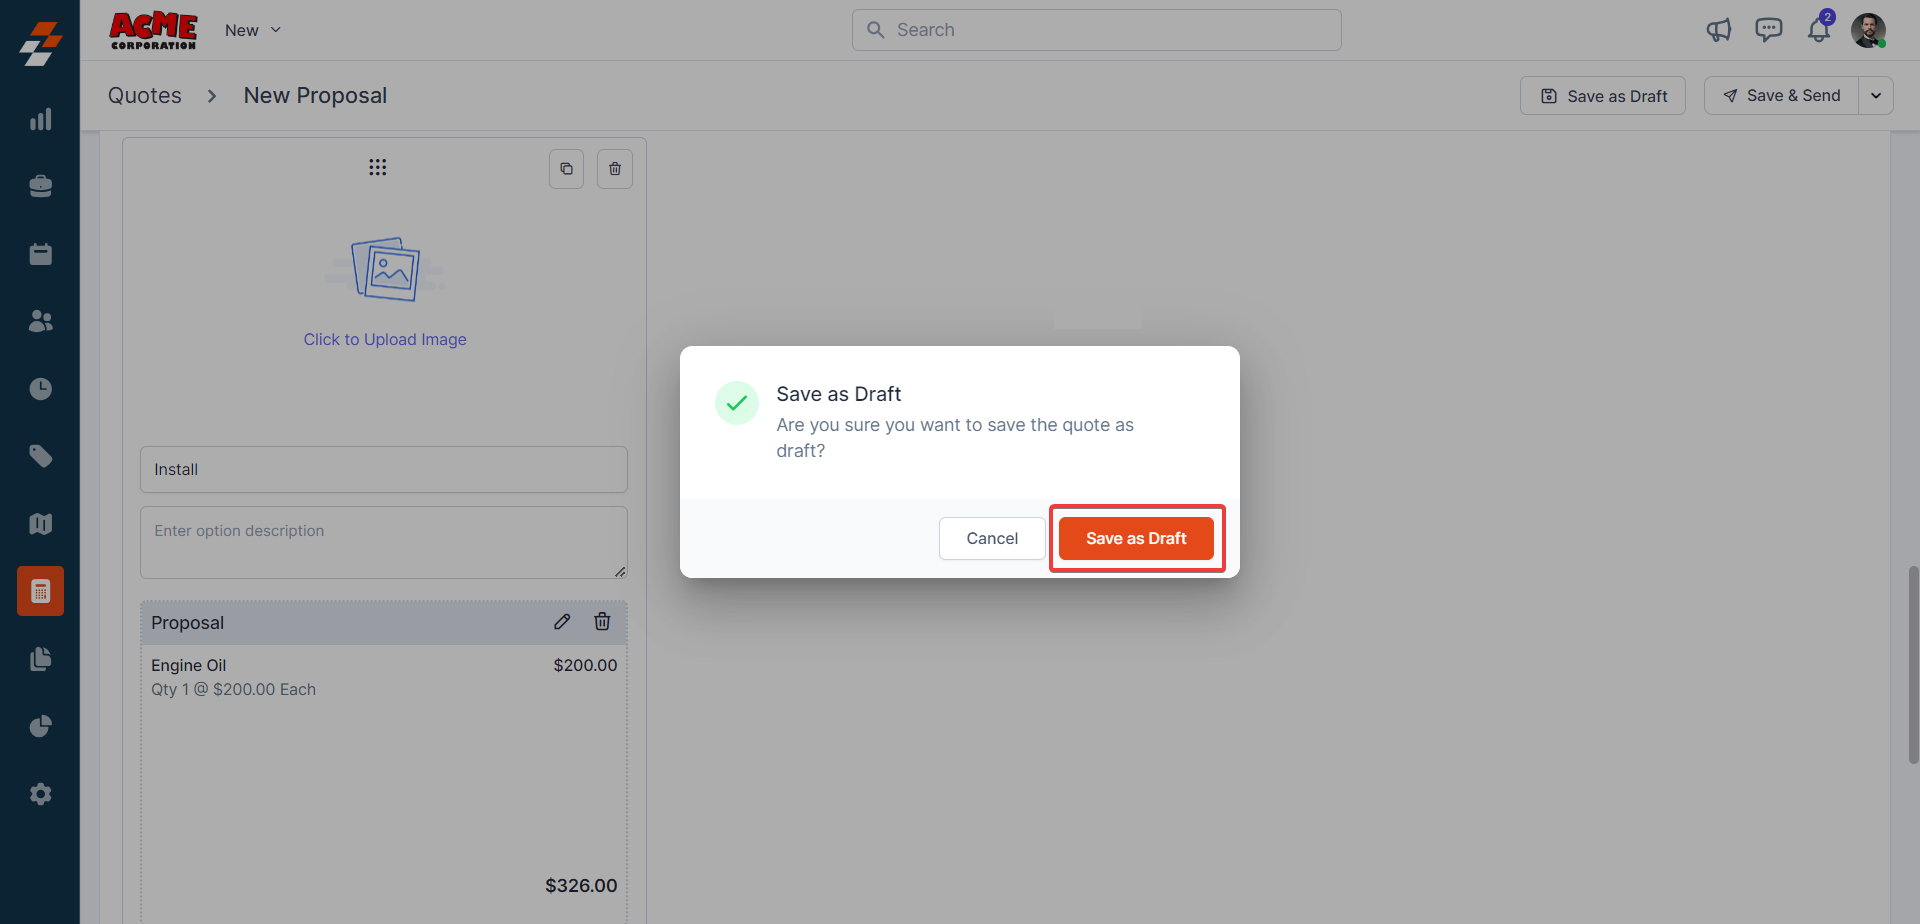Screen dimensions: 1920x924
Task: Open the dashboard bar chart sidebar item
Action: [40, 120]
